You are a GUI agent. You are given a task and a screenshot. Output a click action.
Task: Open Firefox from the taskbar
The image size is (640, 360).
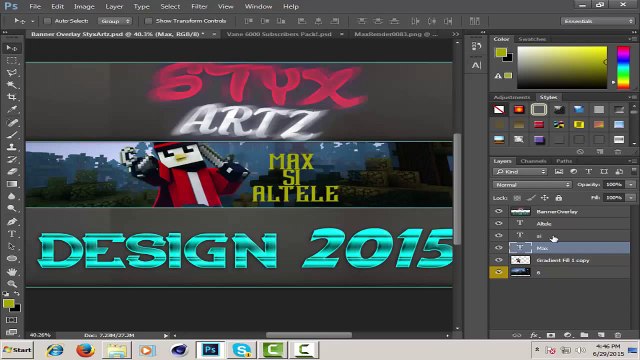click(85, 350)
